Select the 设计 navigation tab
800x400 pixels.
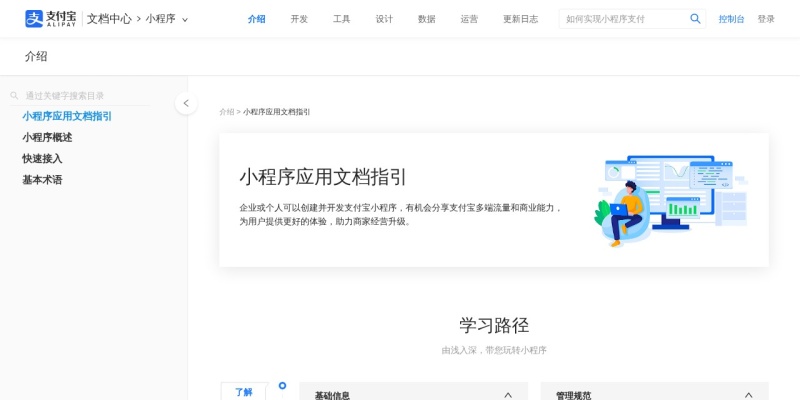pyautogui.click(x=384, y=19)
